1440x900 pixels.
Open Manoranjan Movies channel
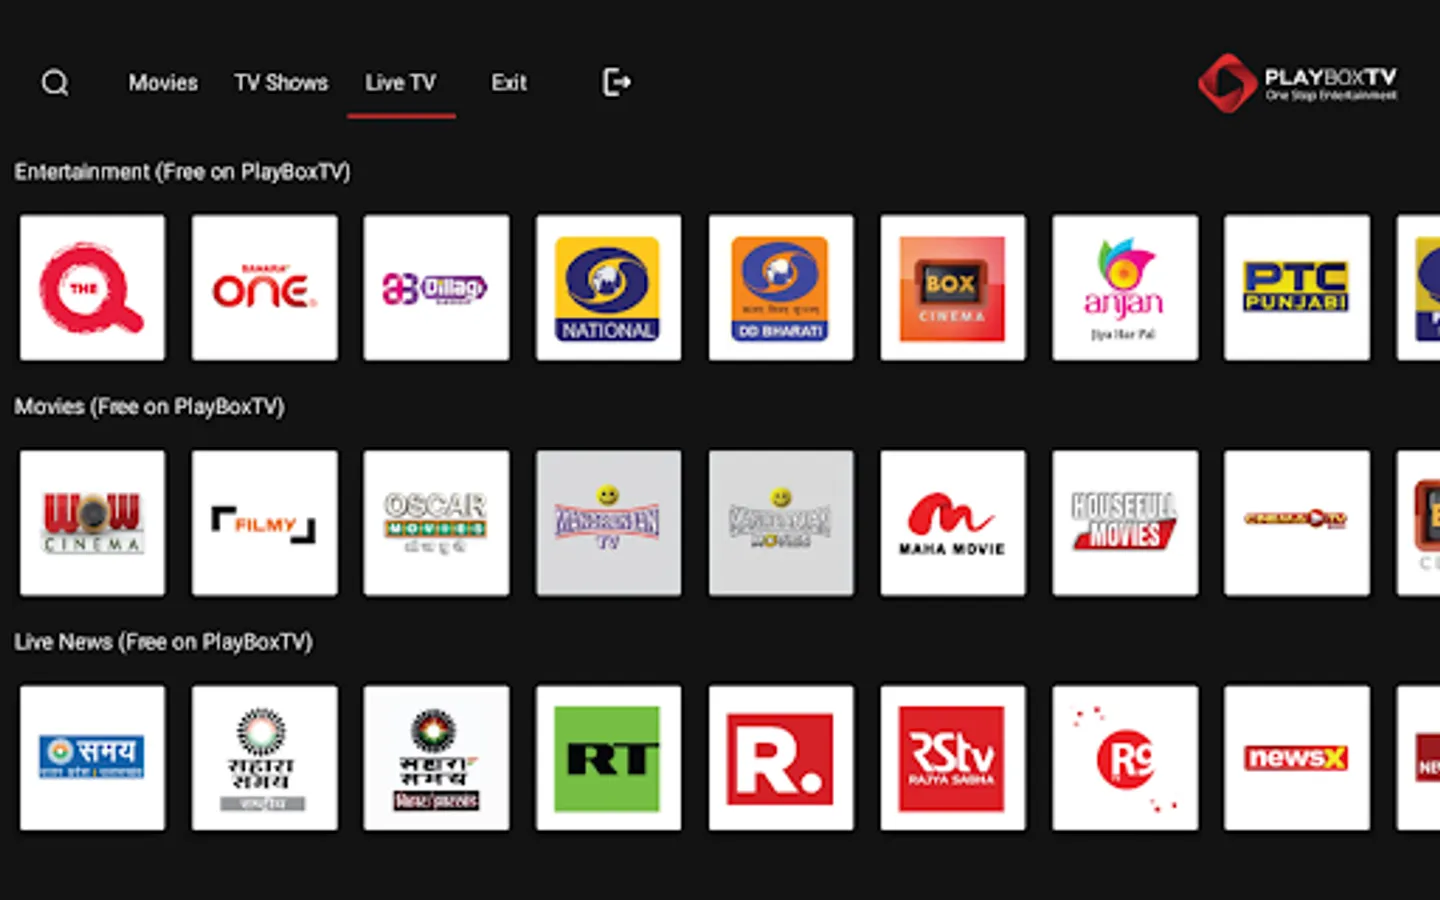[781, 523]
